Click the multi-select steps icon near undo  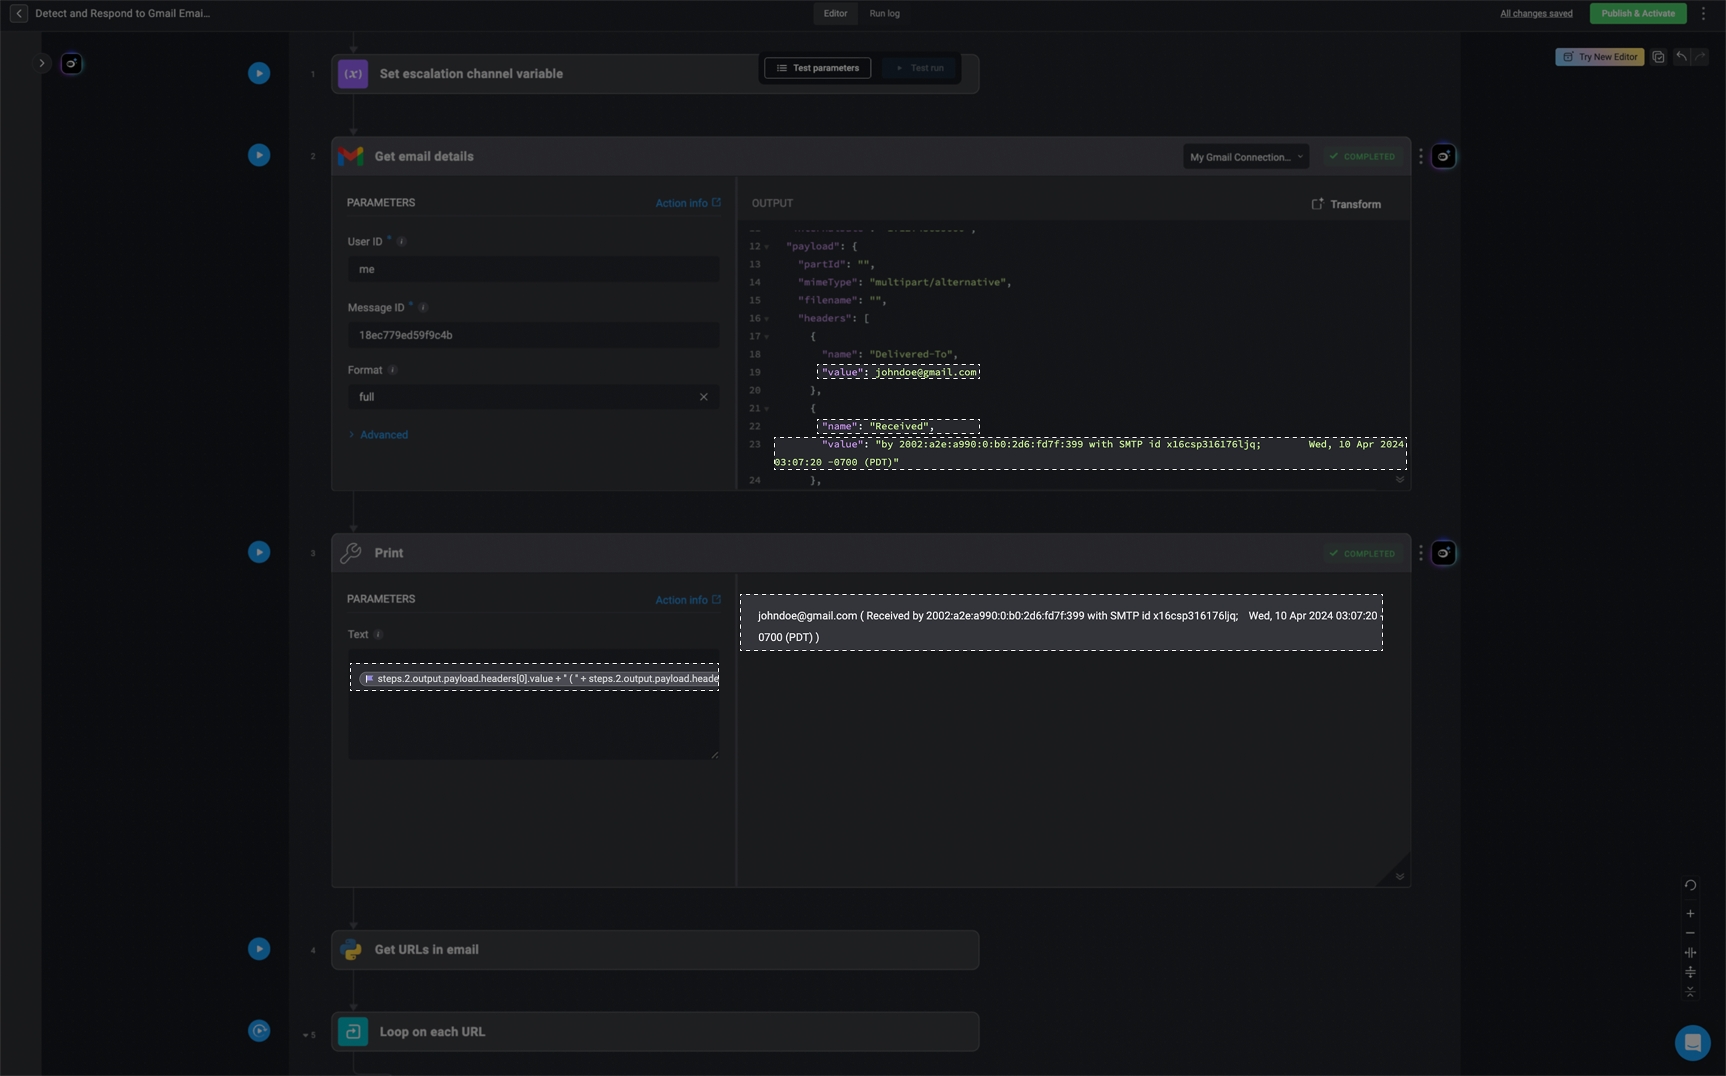tap(1658, 57)
